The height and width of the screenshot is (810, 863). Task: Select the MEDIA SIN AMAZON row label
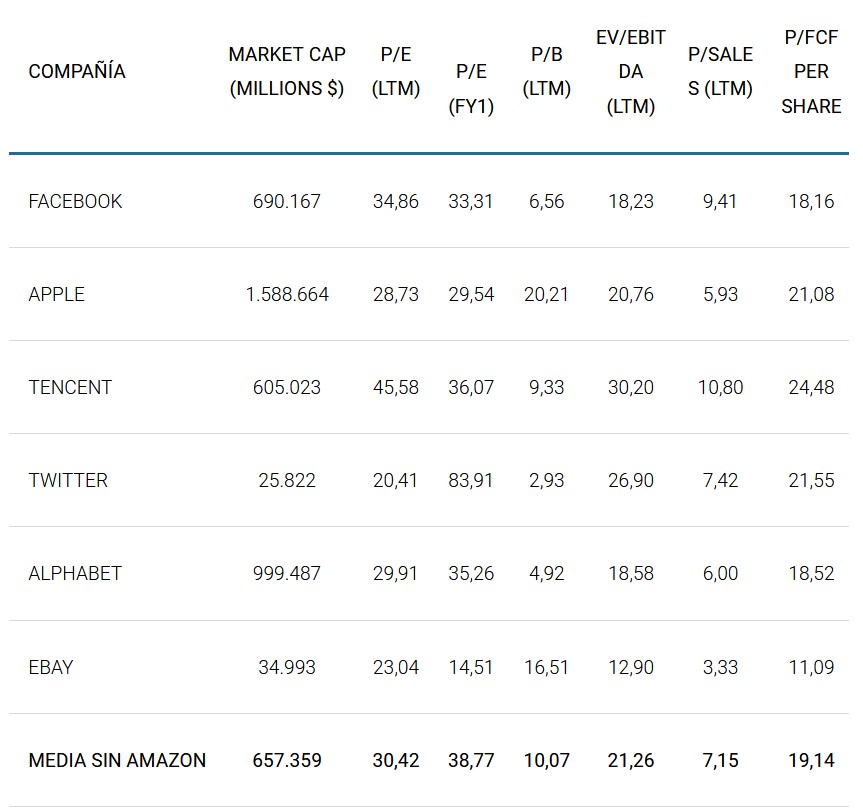(117, 760)
